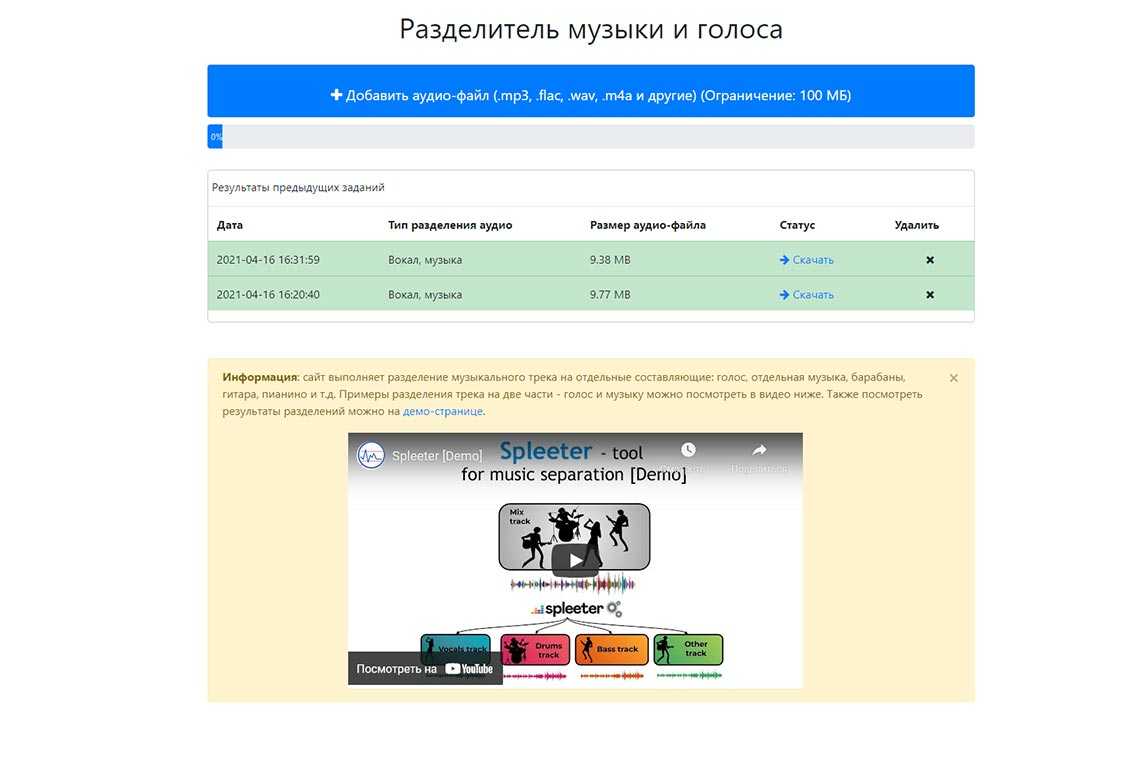
Task: Open the video channel avatar icon
Action: pos(372,455)
